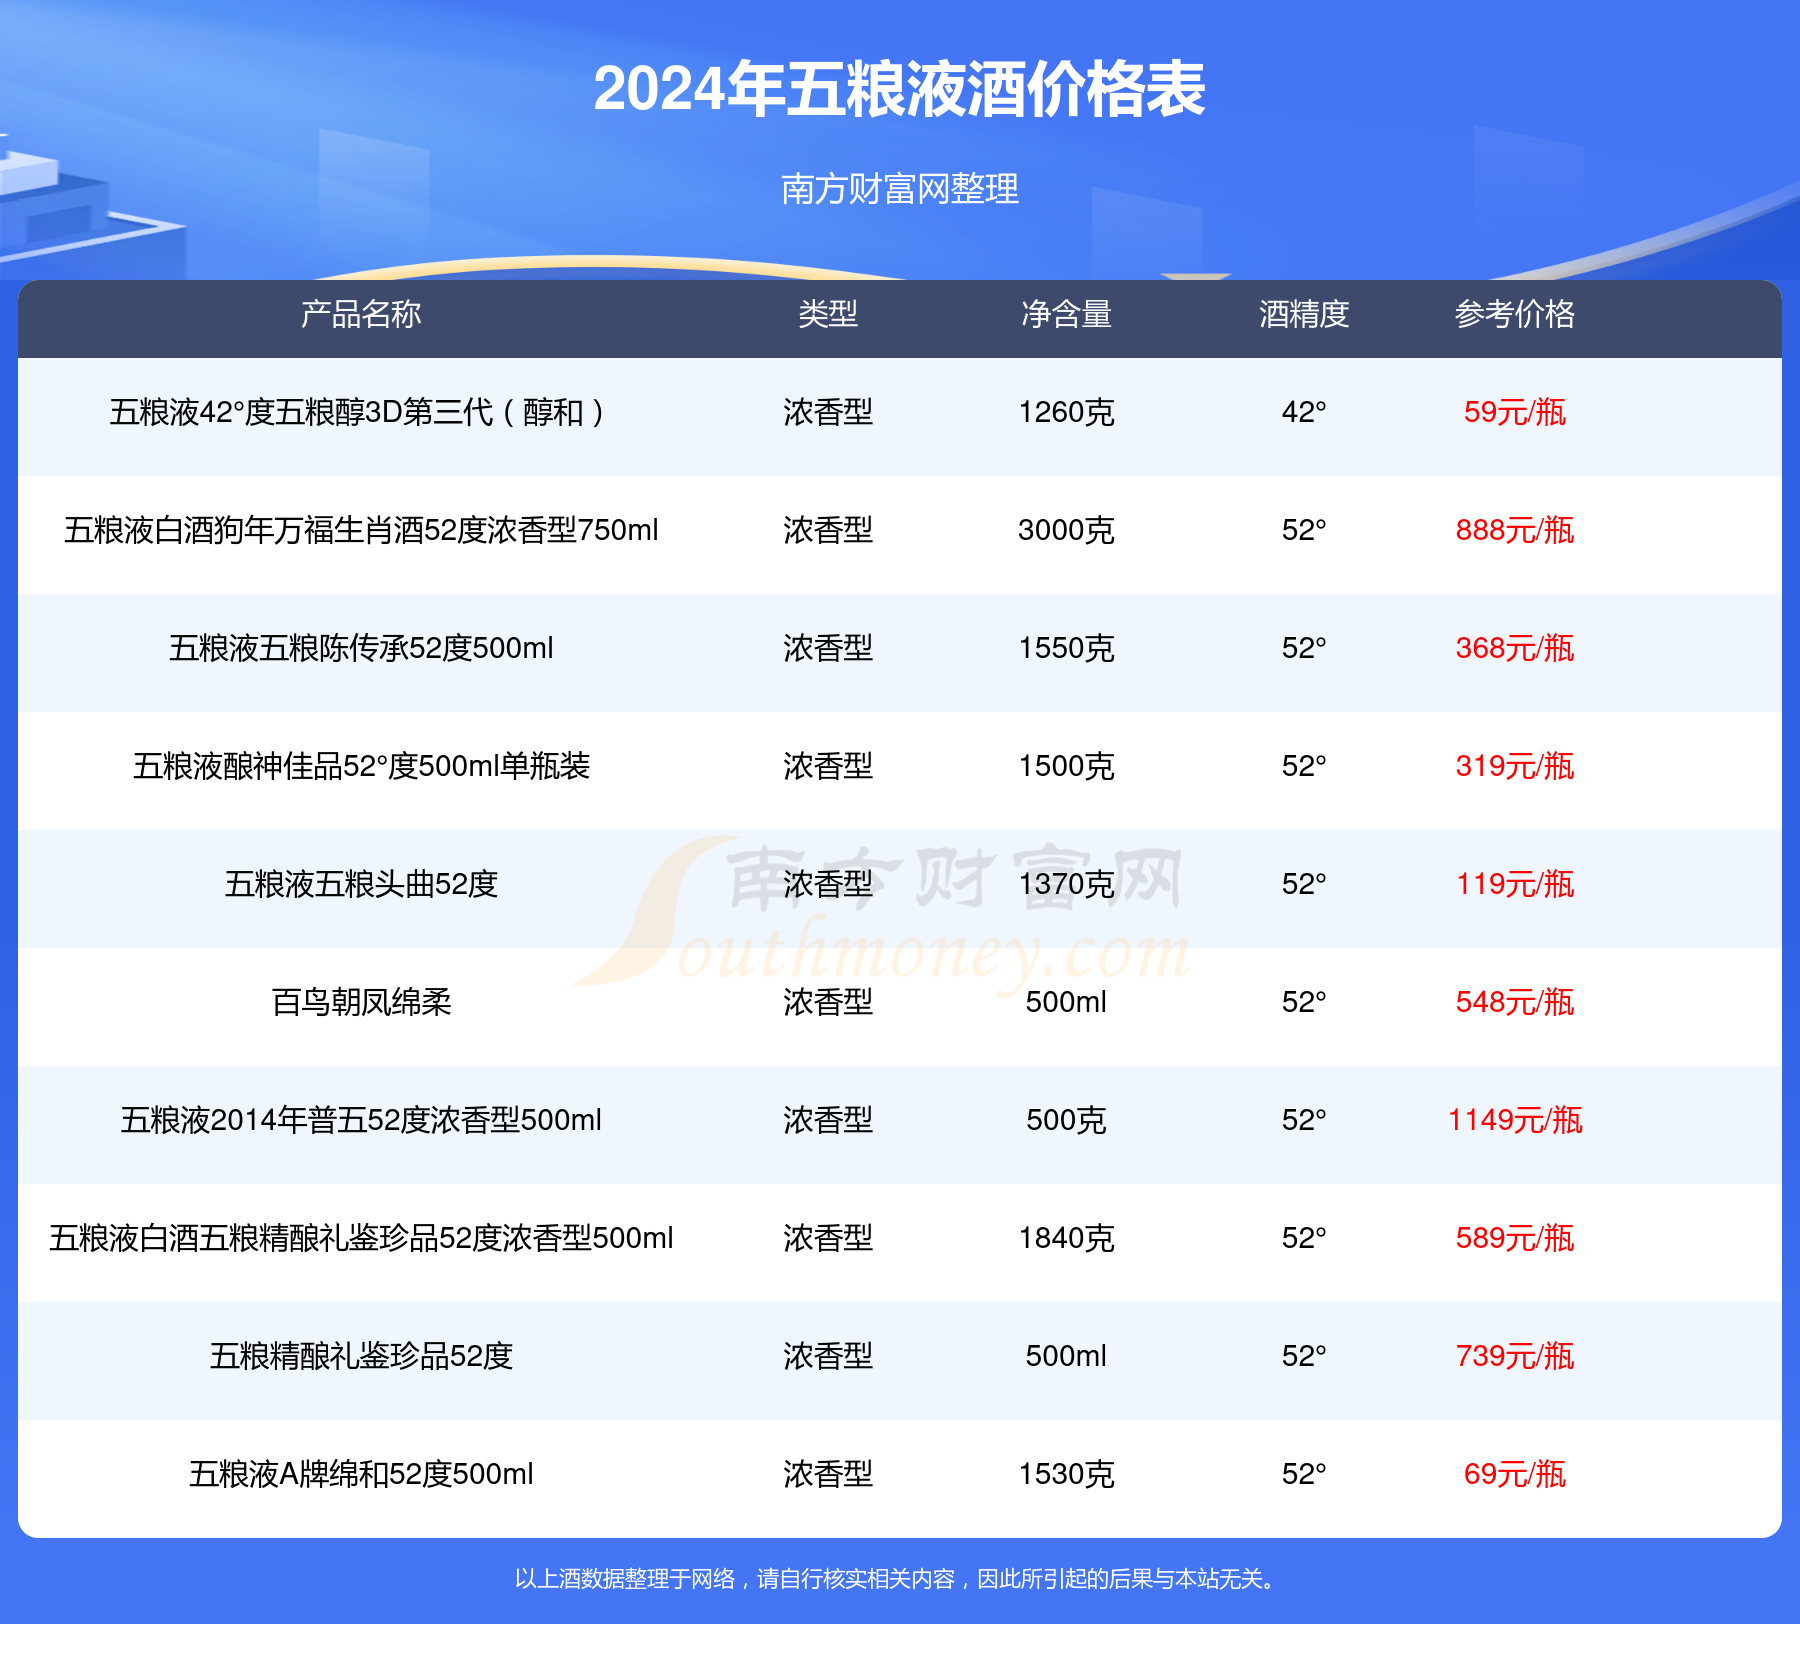Click the 59元/瓶 price
1800x1670 pixels.
click(x=1515, y=412)
